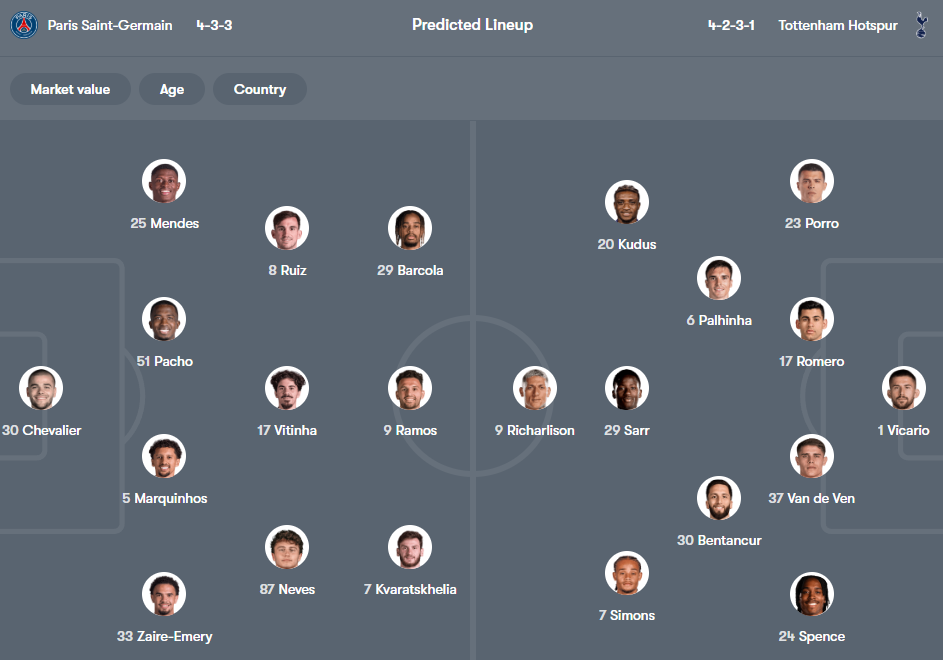This screenshot has width=943, height=660.
Task: Show players by Country
Action: (x=259, y=89)
